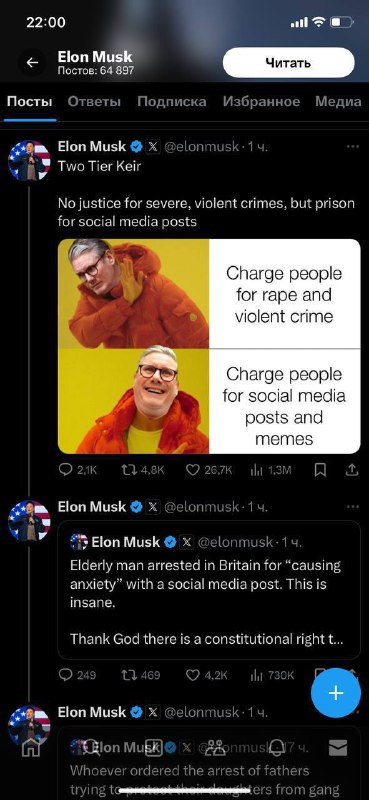The image size is (369, 800).
Task: Open the Медиа tab
Action: [x=338, y=102]
